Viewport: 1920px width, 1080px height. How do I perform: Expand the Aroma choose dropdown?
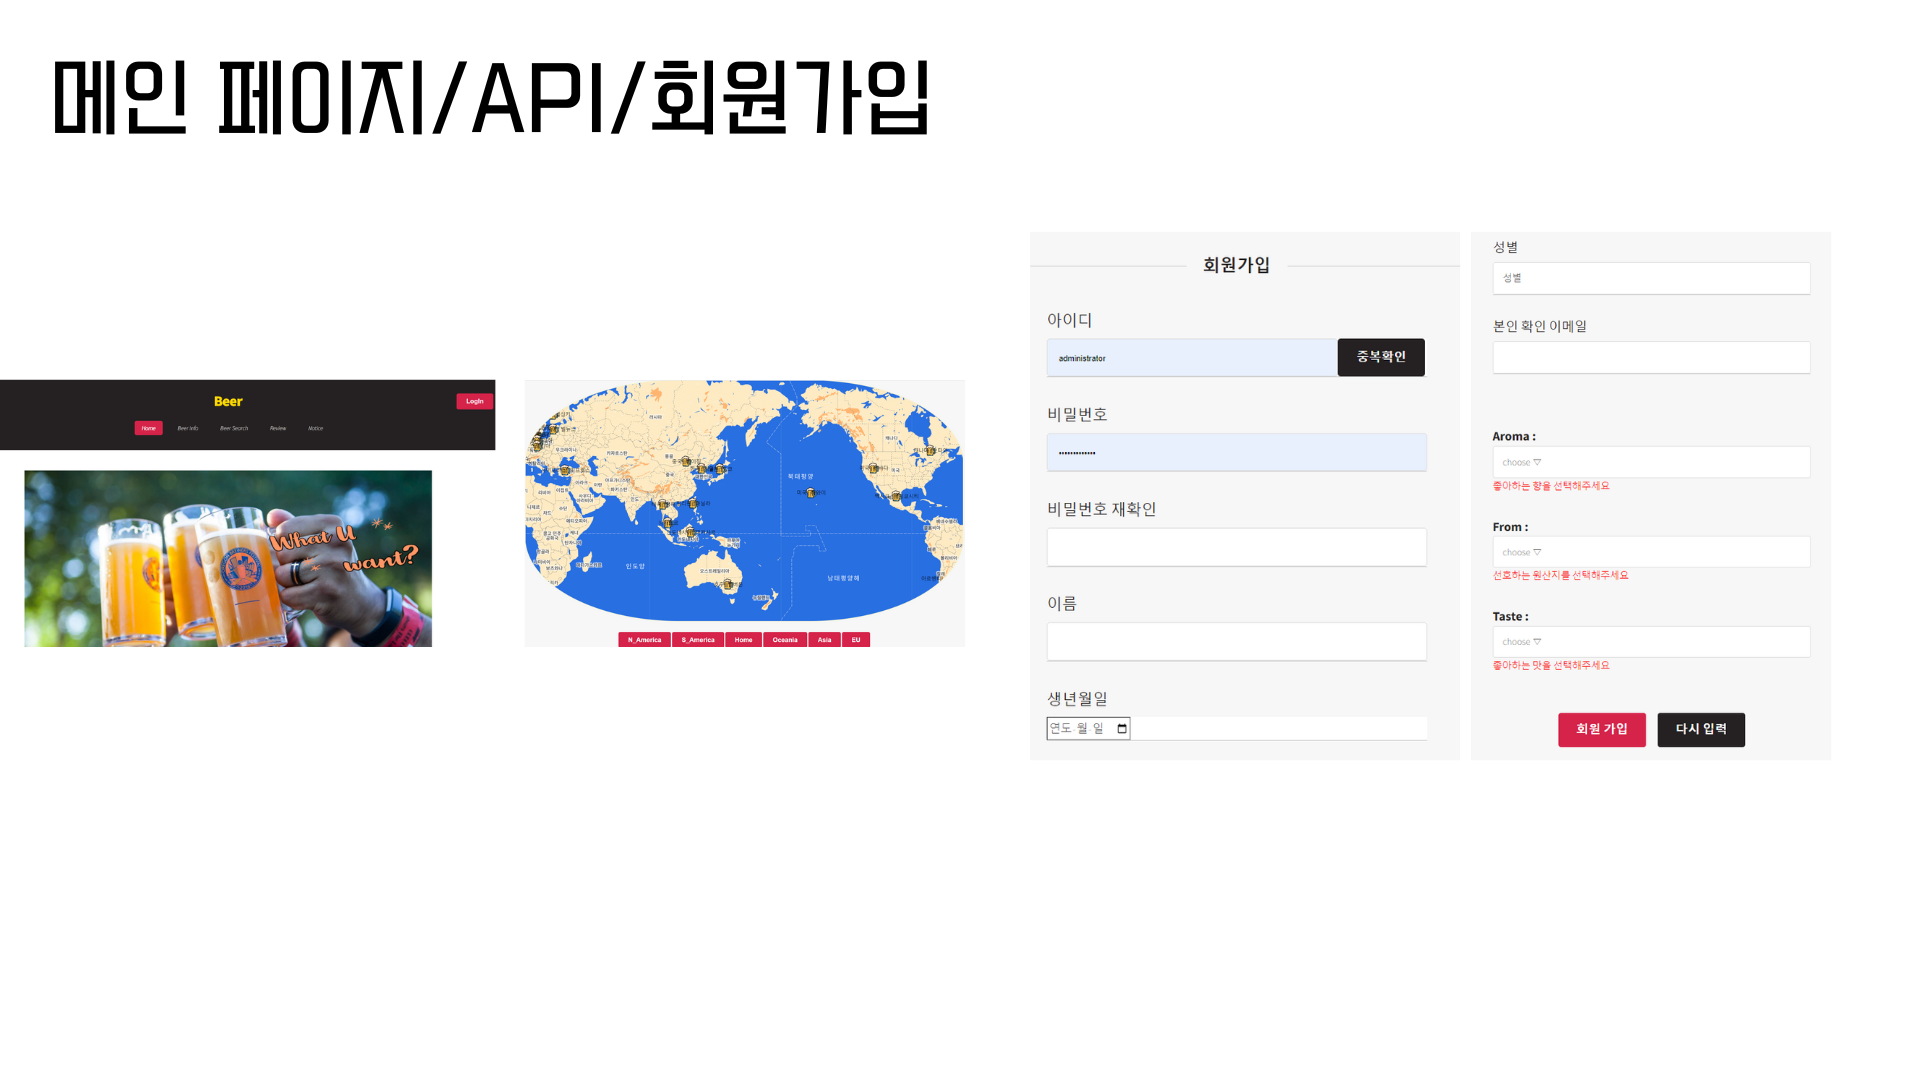pyautogui.click(x=1650, y=462)
